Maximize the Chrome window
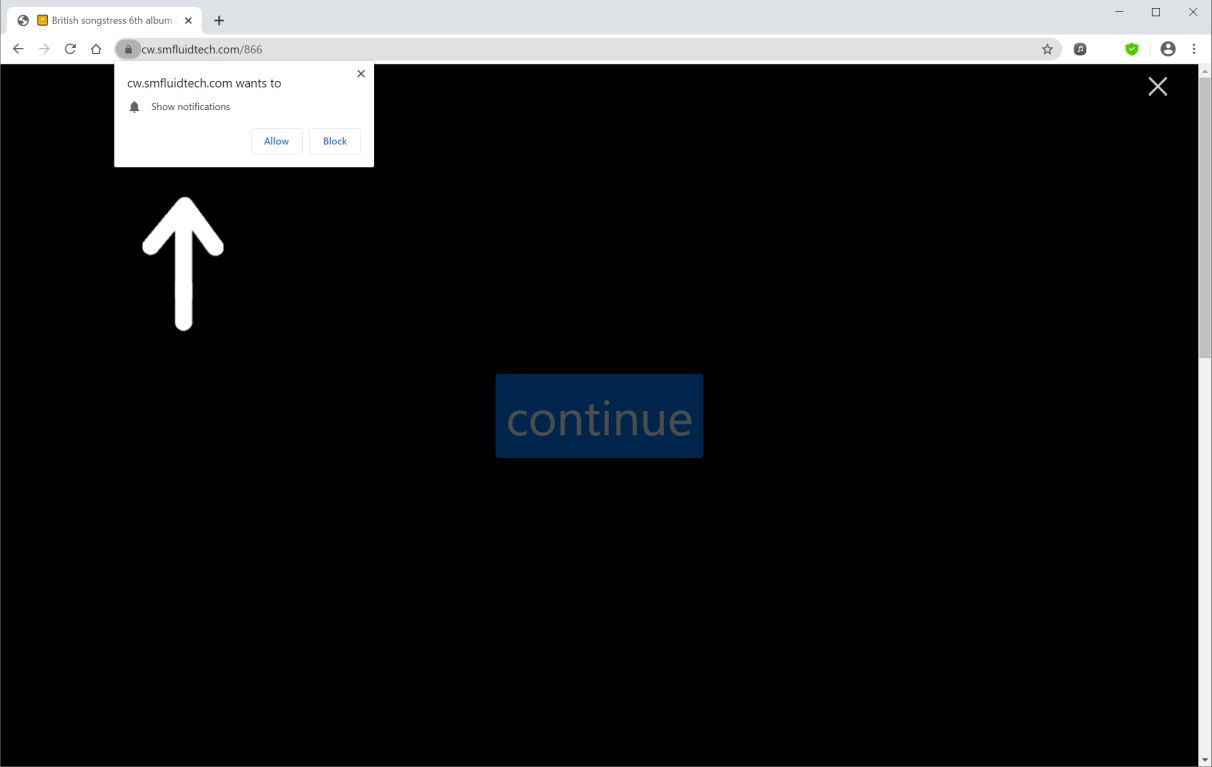 tap(1156, 12)
